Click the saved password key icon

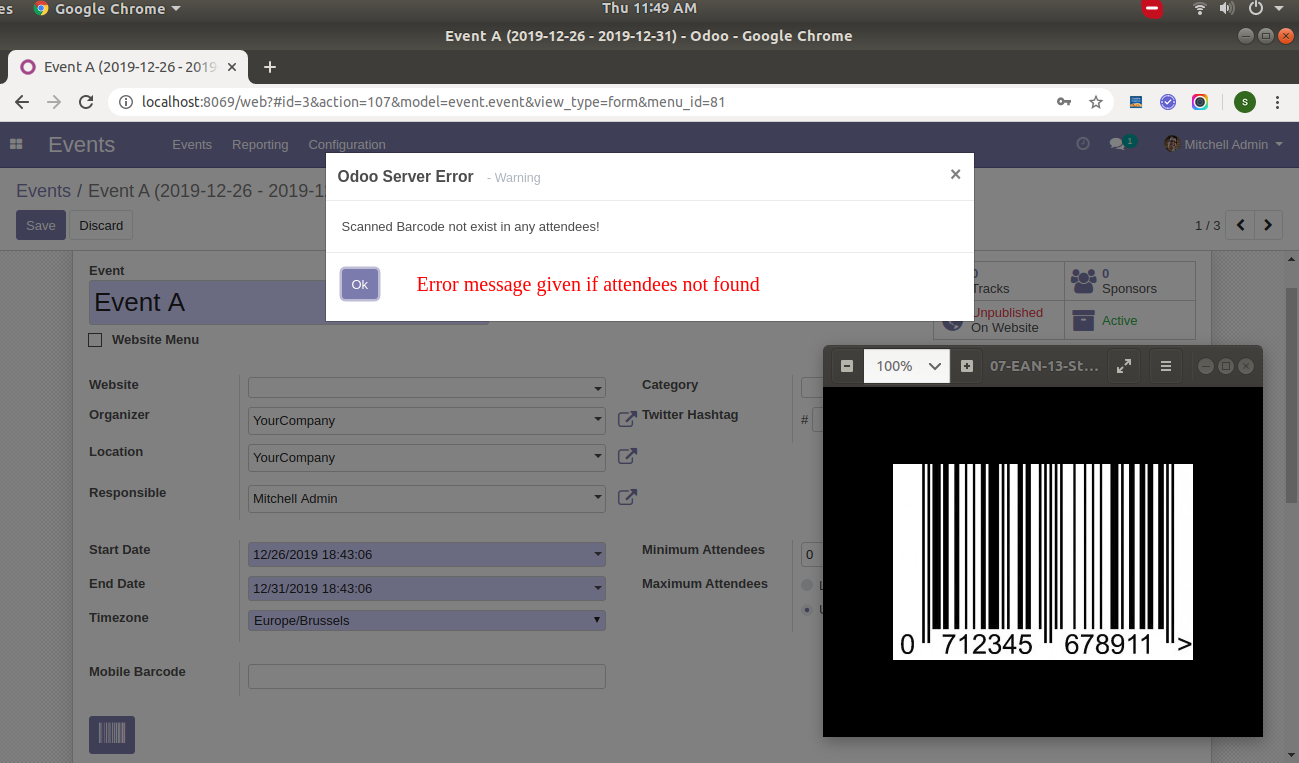tap(1064, 102)
